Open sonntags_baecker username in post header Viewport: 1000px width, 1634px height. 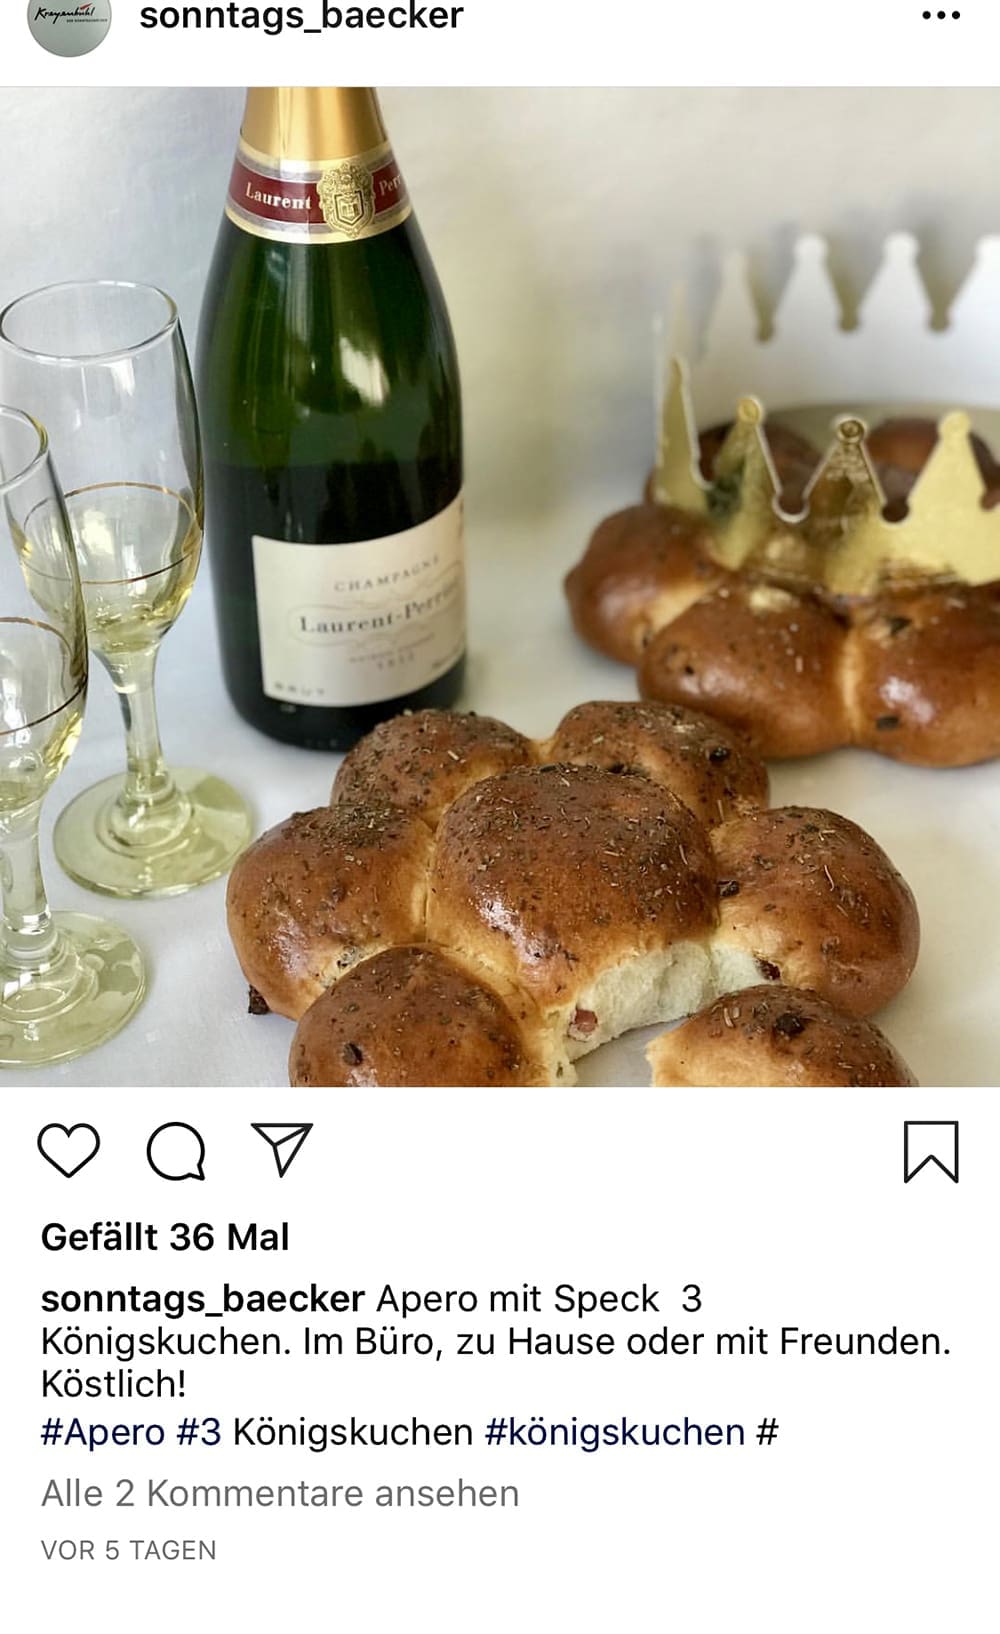click(x=301, y=17)
